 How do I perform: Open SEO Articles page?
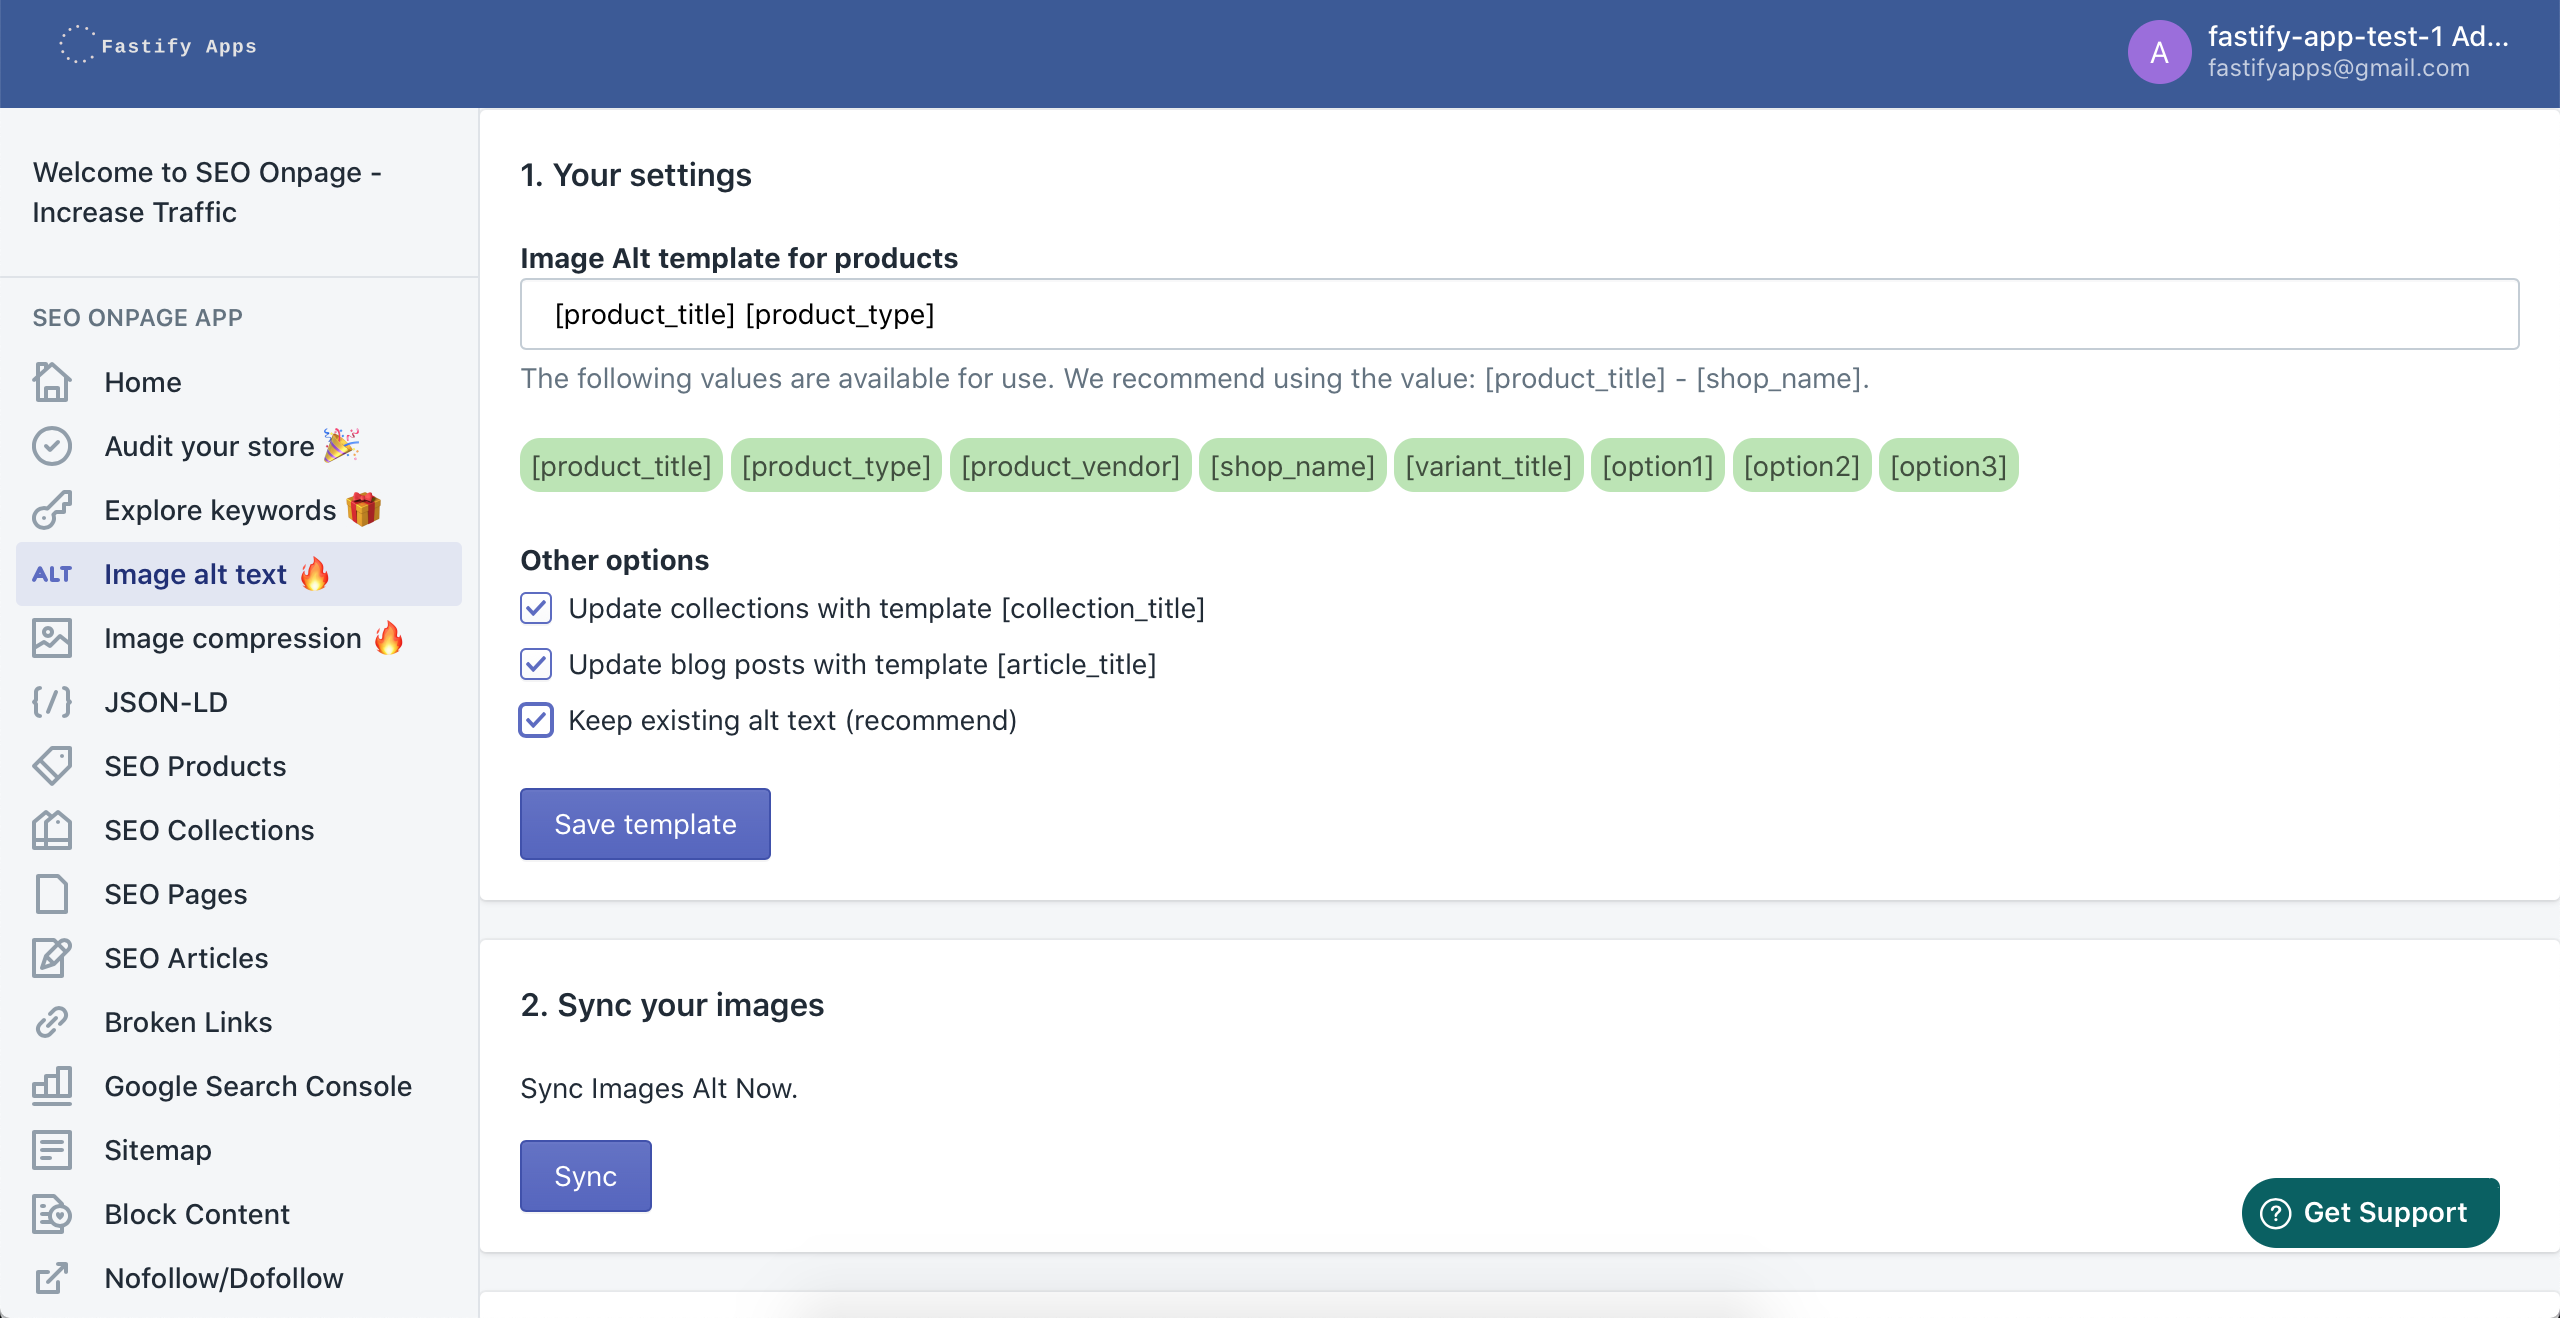tap(239, 958)
